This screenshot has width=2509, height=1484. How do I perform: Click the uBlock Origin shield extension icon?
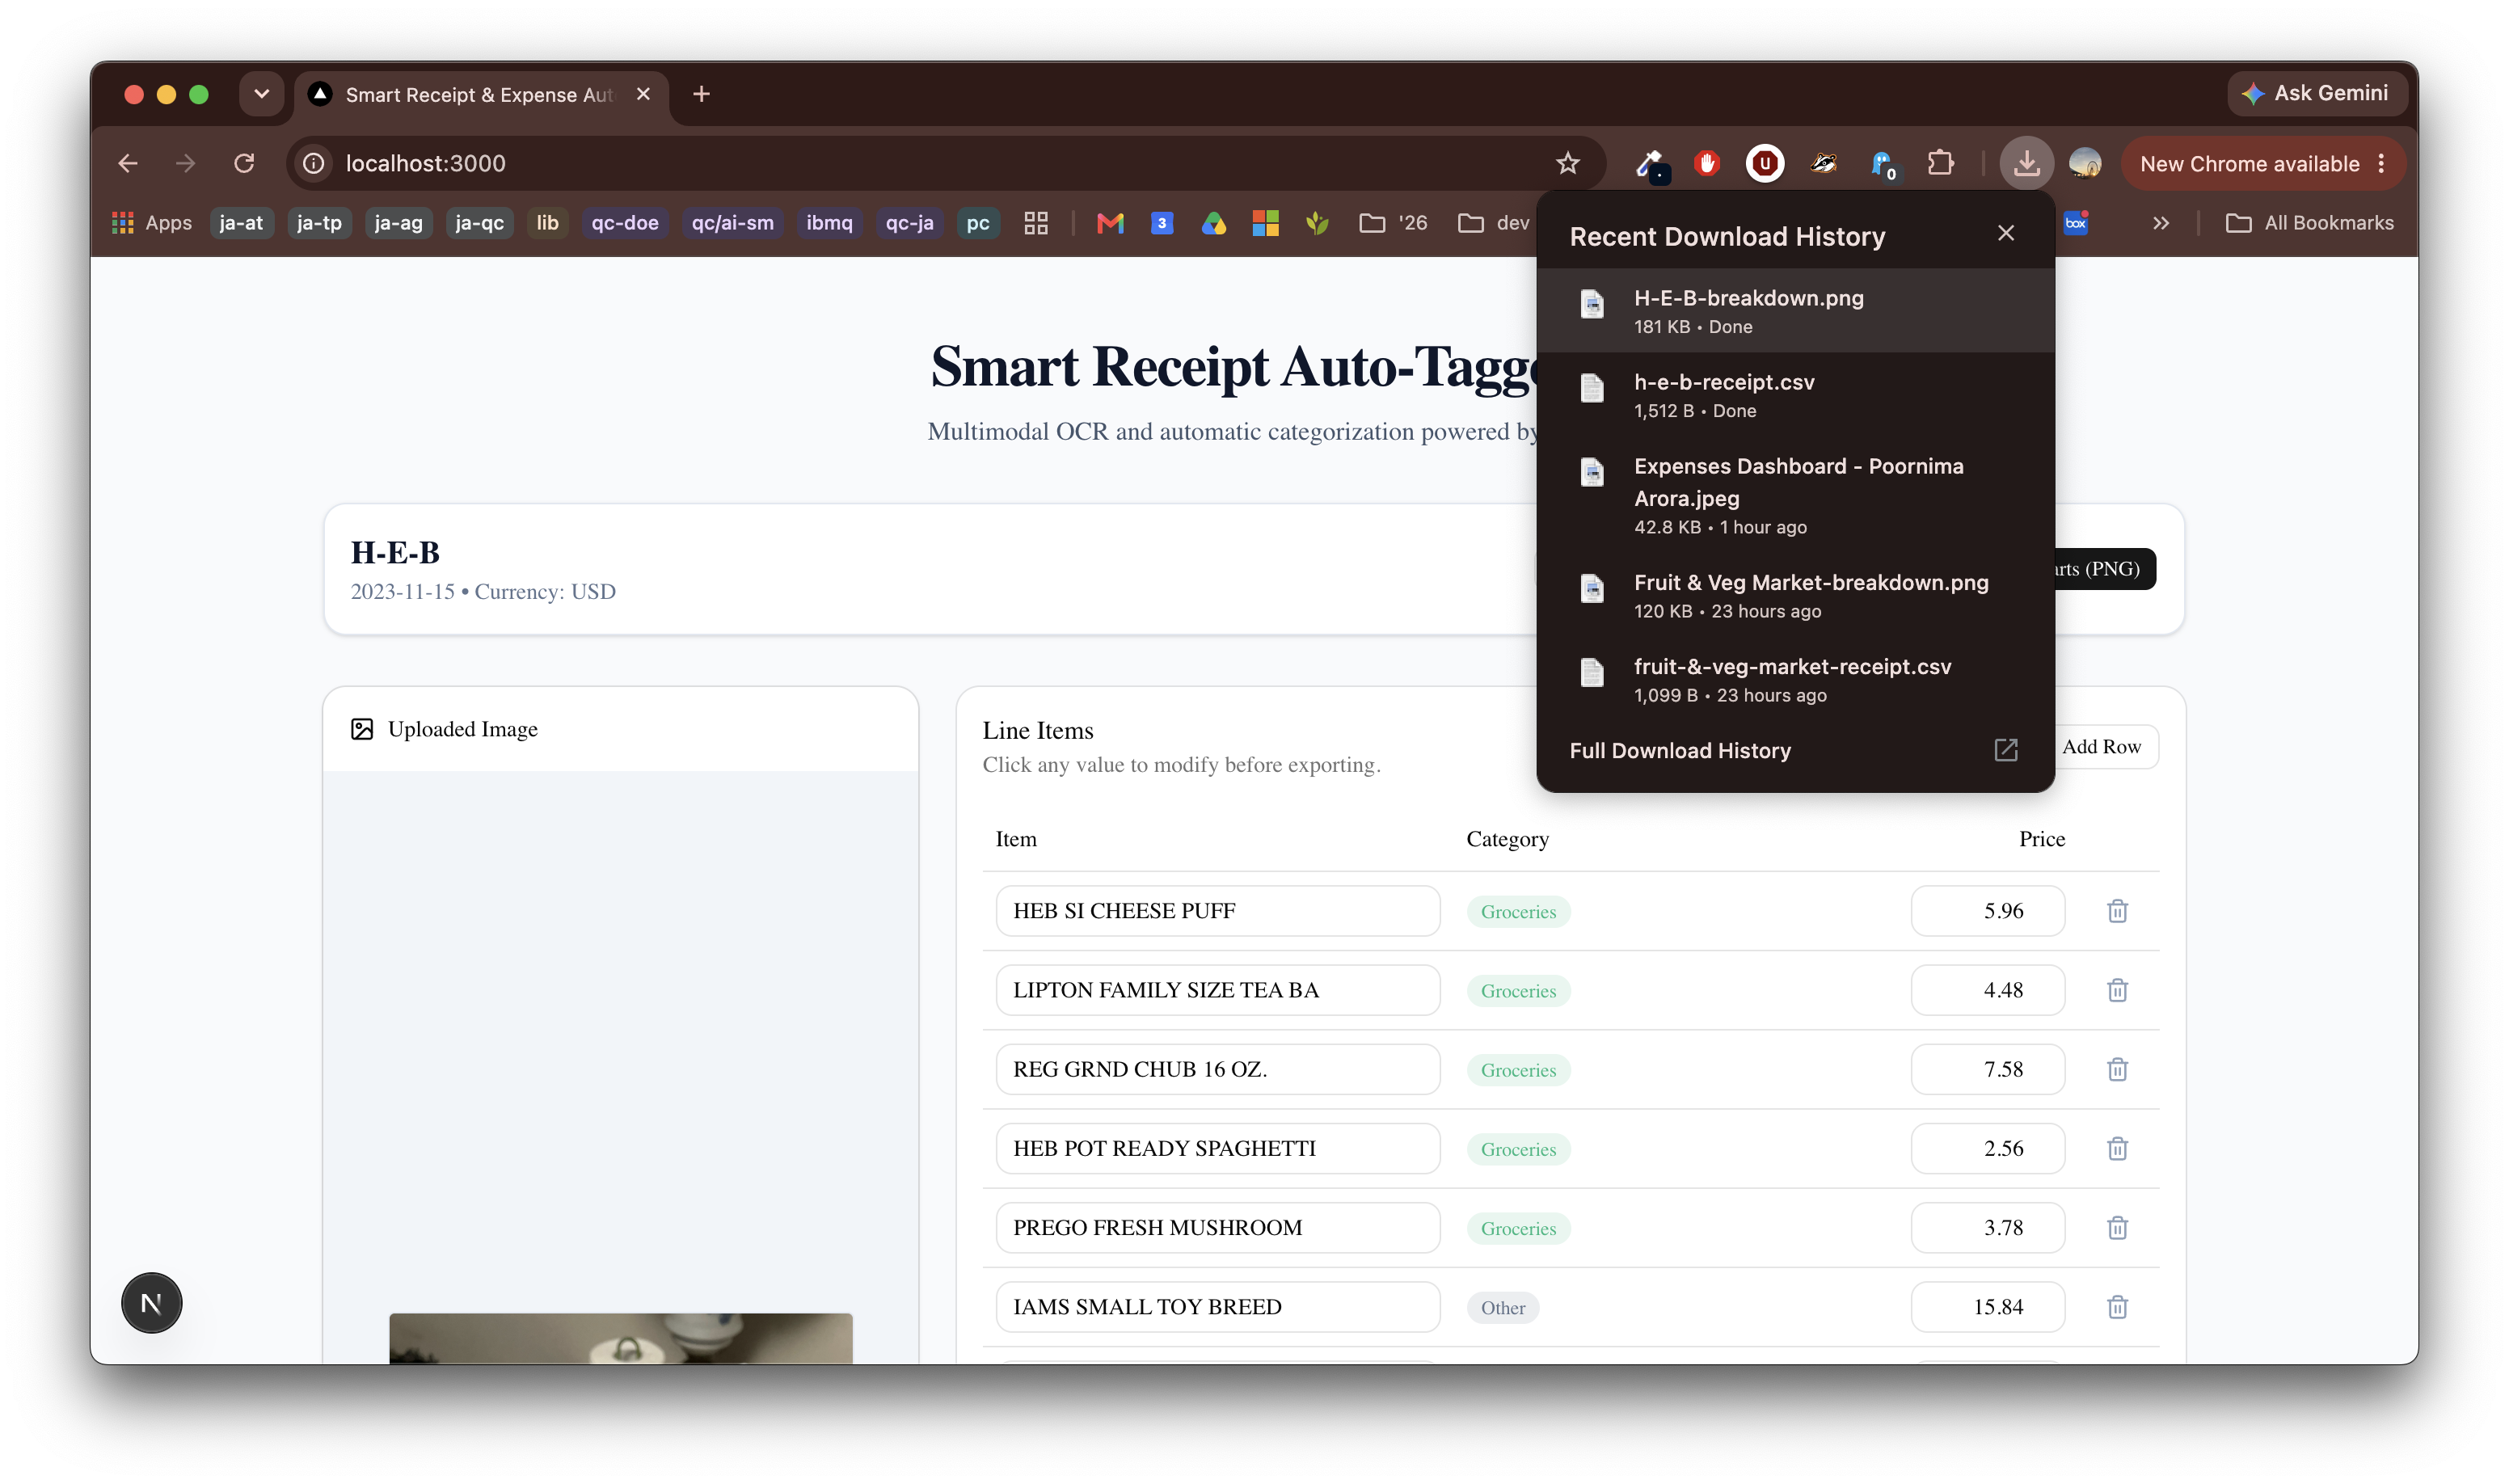pyautogui.click(x=1765, y=163)
